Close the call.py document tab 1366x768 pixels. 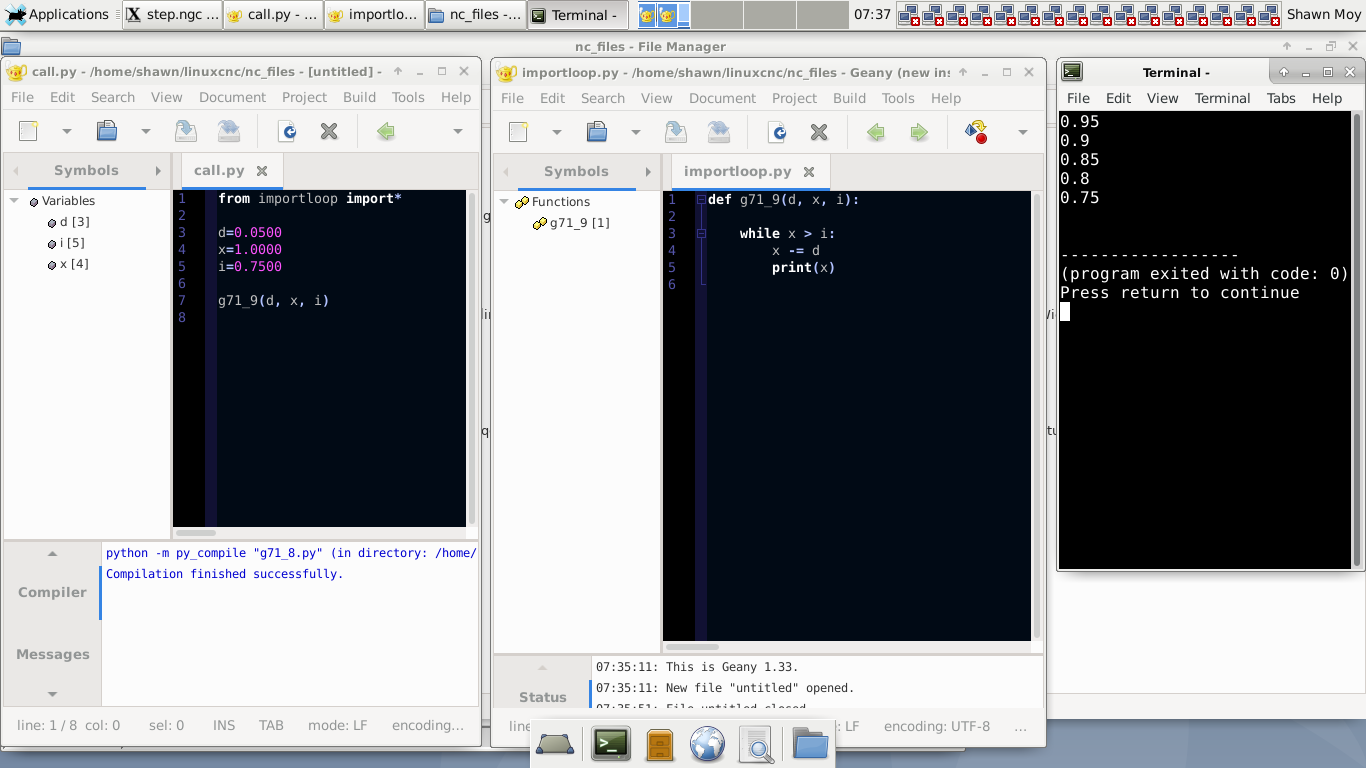(x=262, y=171)
